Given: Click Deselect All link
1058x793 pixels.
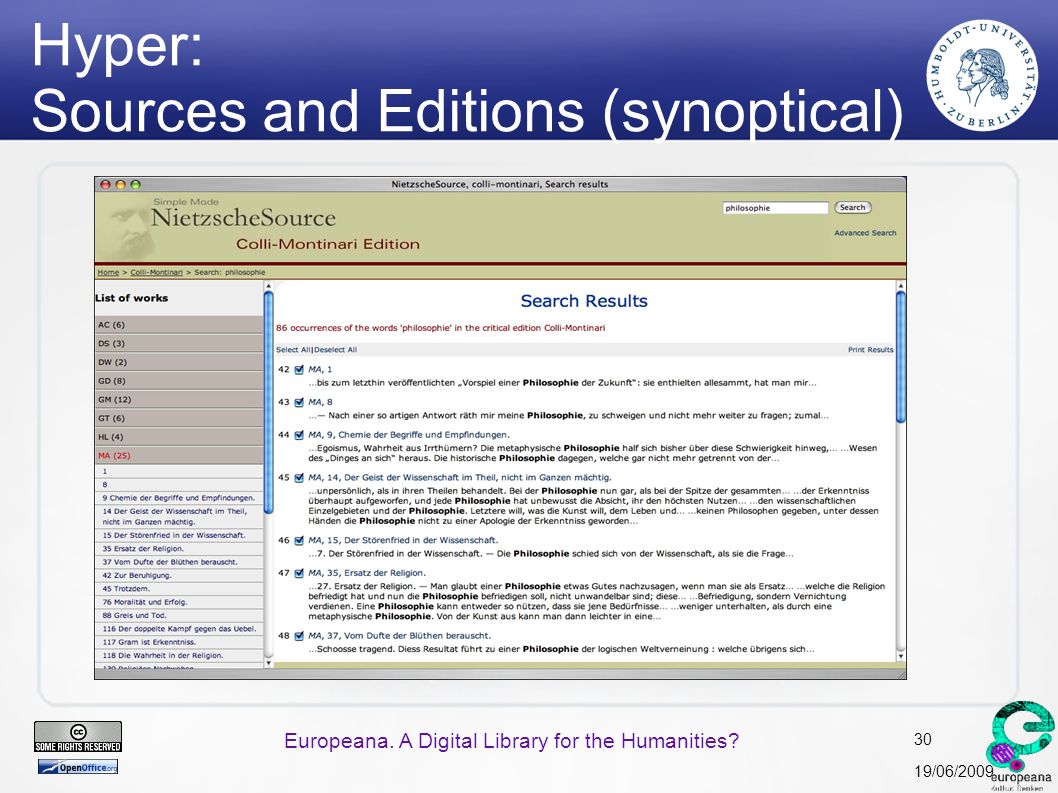Looking at the screenshot, I should click(335, 350).
